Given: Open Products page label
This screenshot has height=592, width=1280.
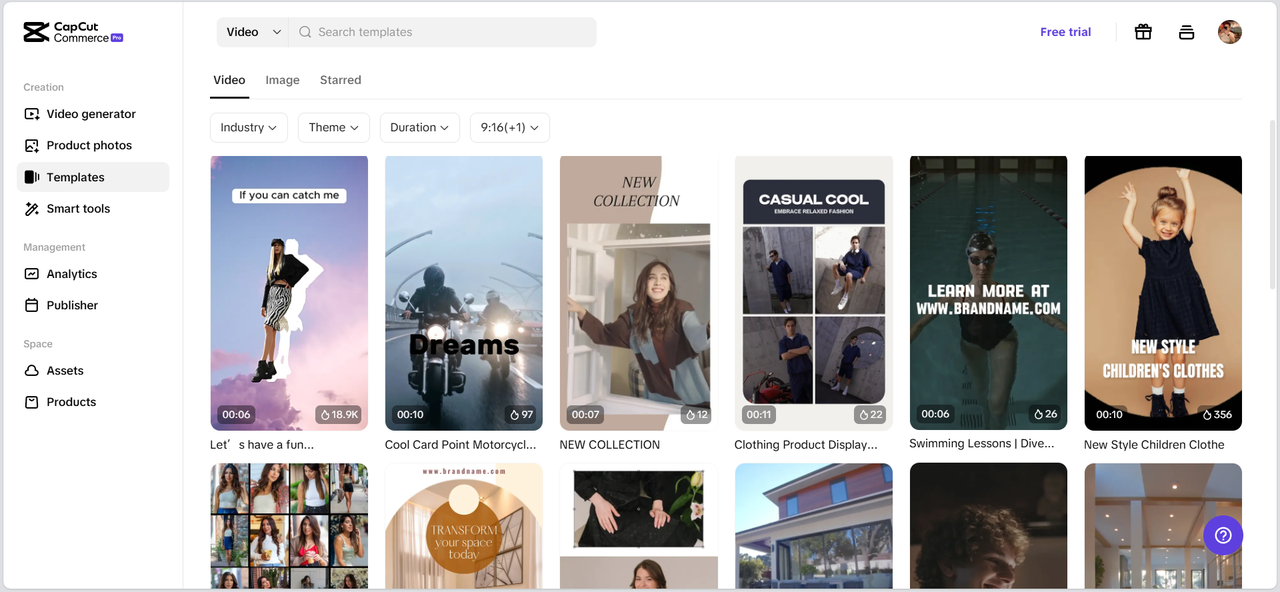Looking at the screenshot, I should pyautogui.click(x=71, y=402).
